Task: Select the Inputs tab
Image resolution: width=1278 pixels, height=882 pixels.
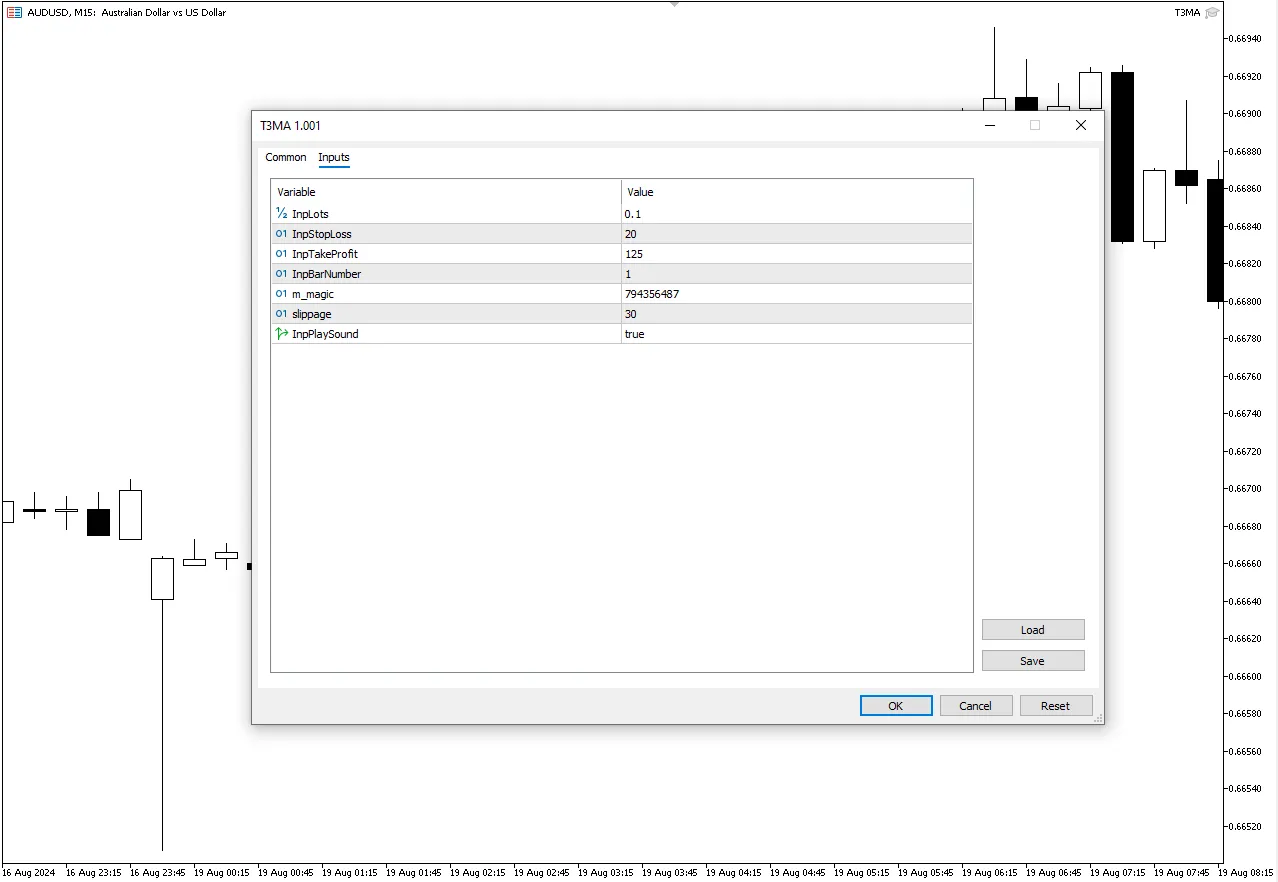Action: 334,157
